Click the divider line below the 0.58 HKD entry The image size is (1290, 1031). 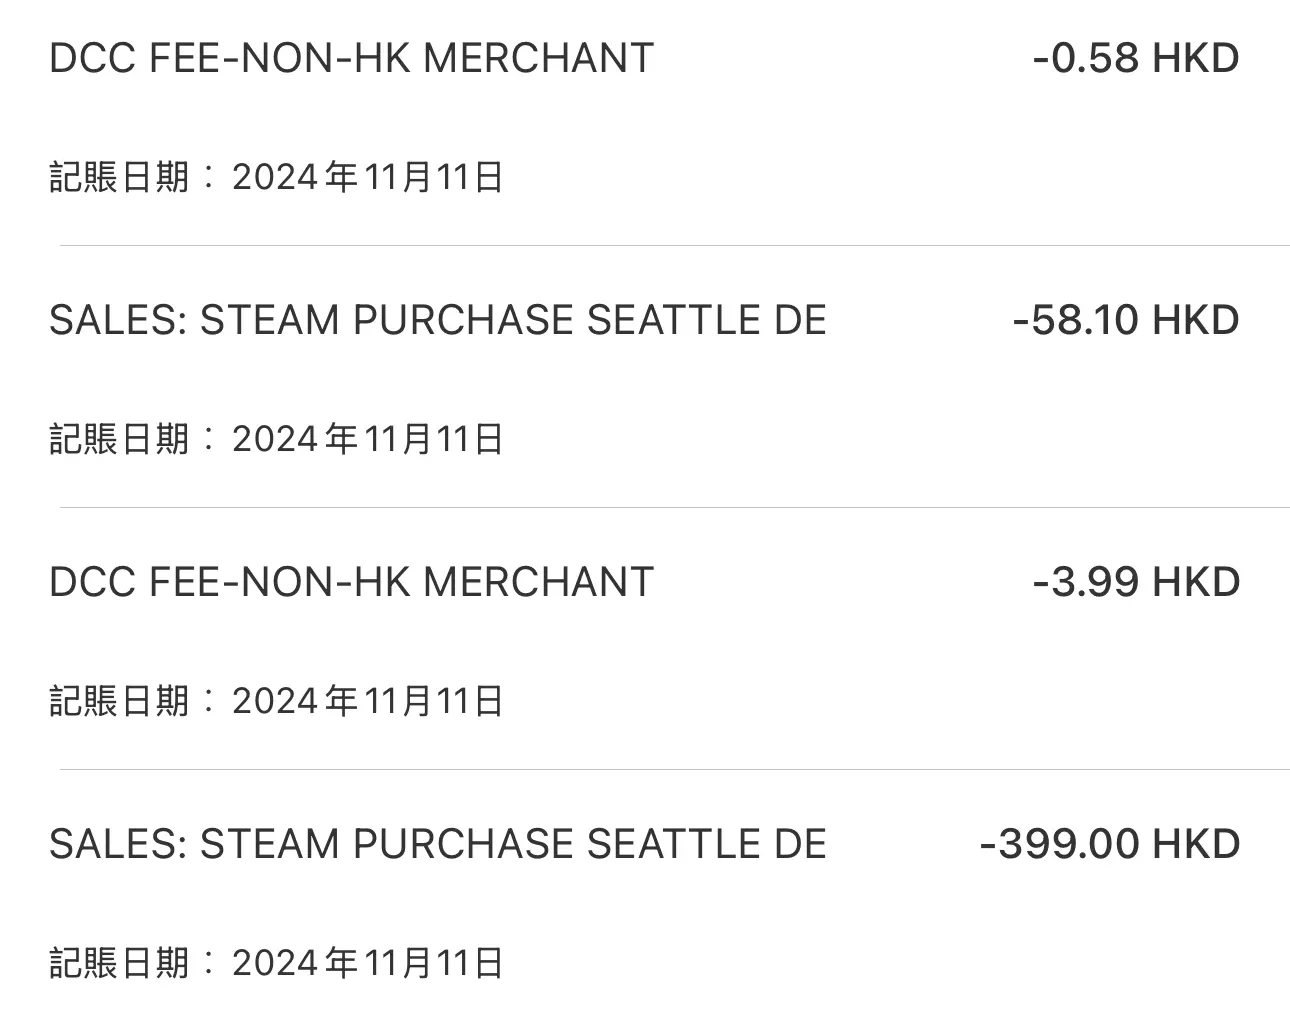(675, 245)
